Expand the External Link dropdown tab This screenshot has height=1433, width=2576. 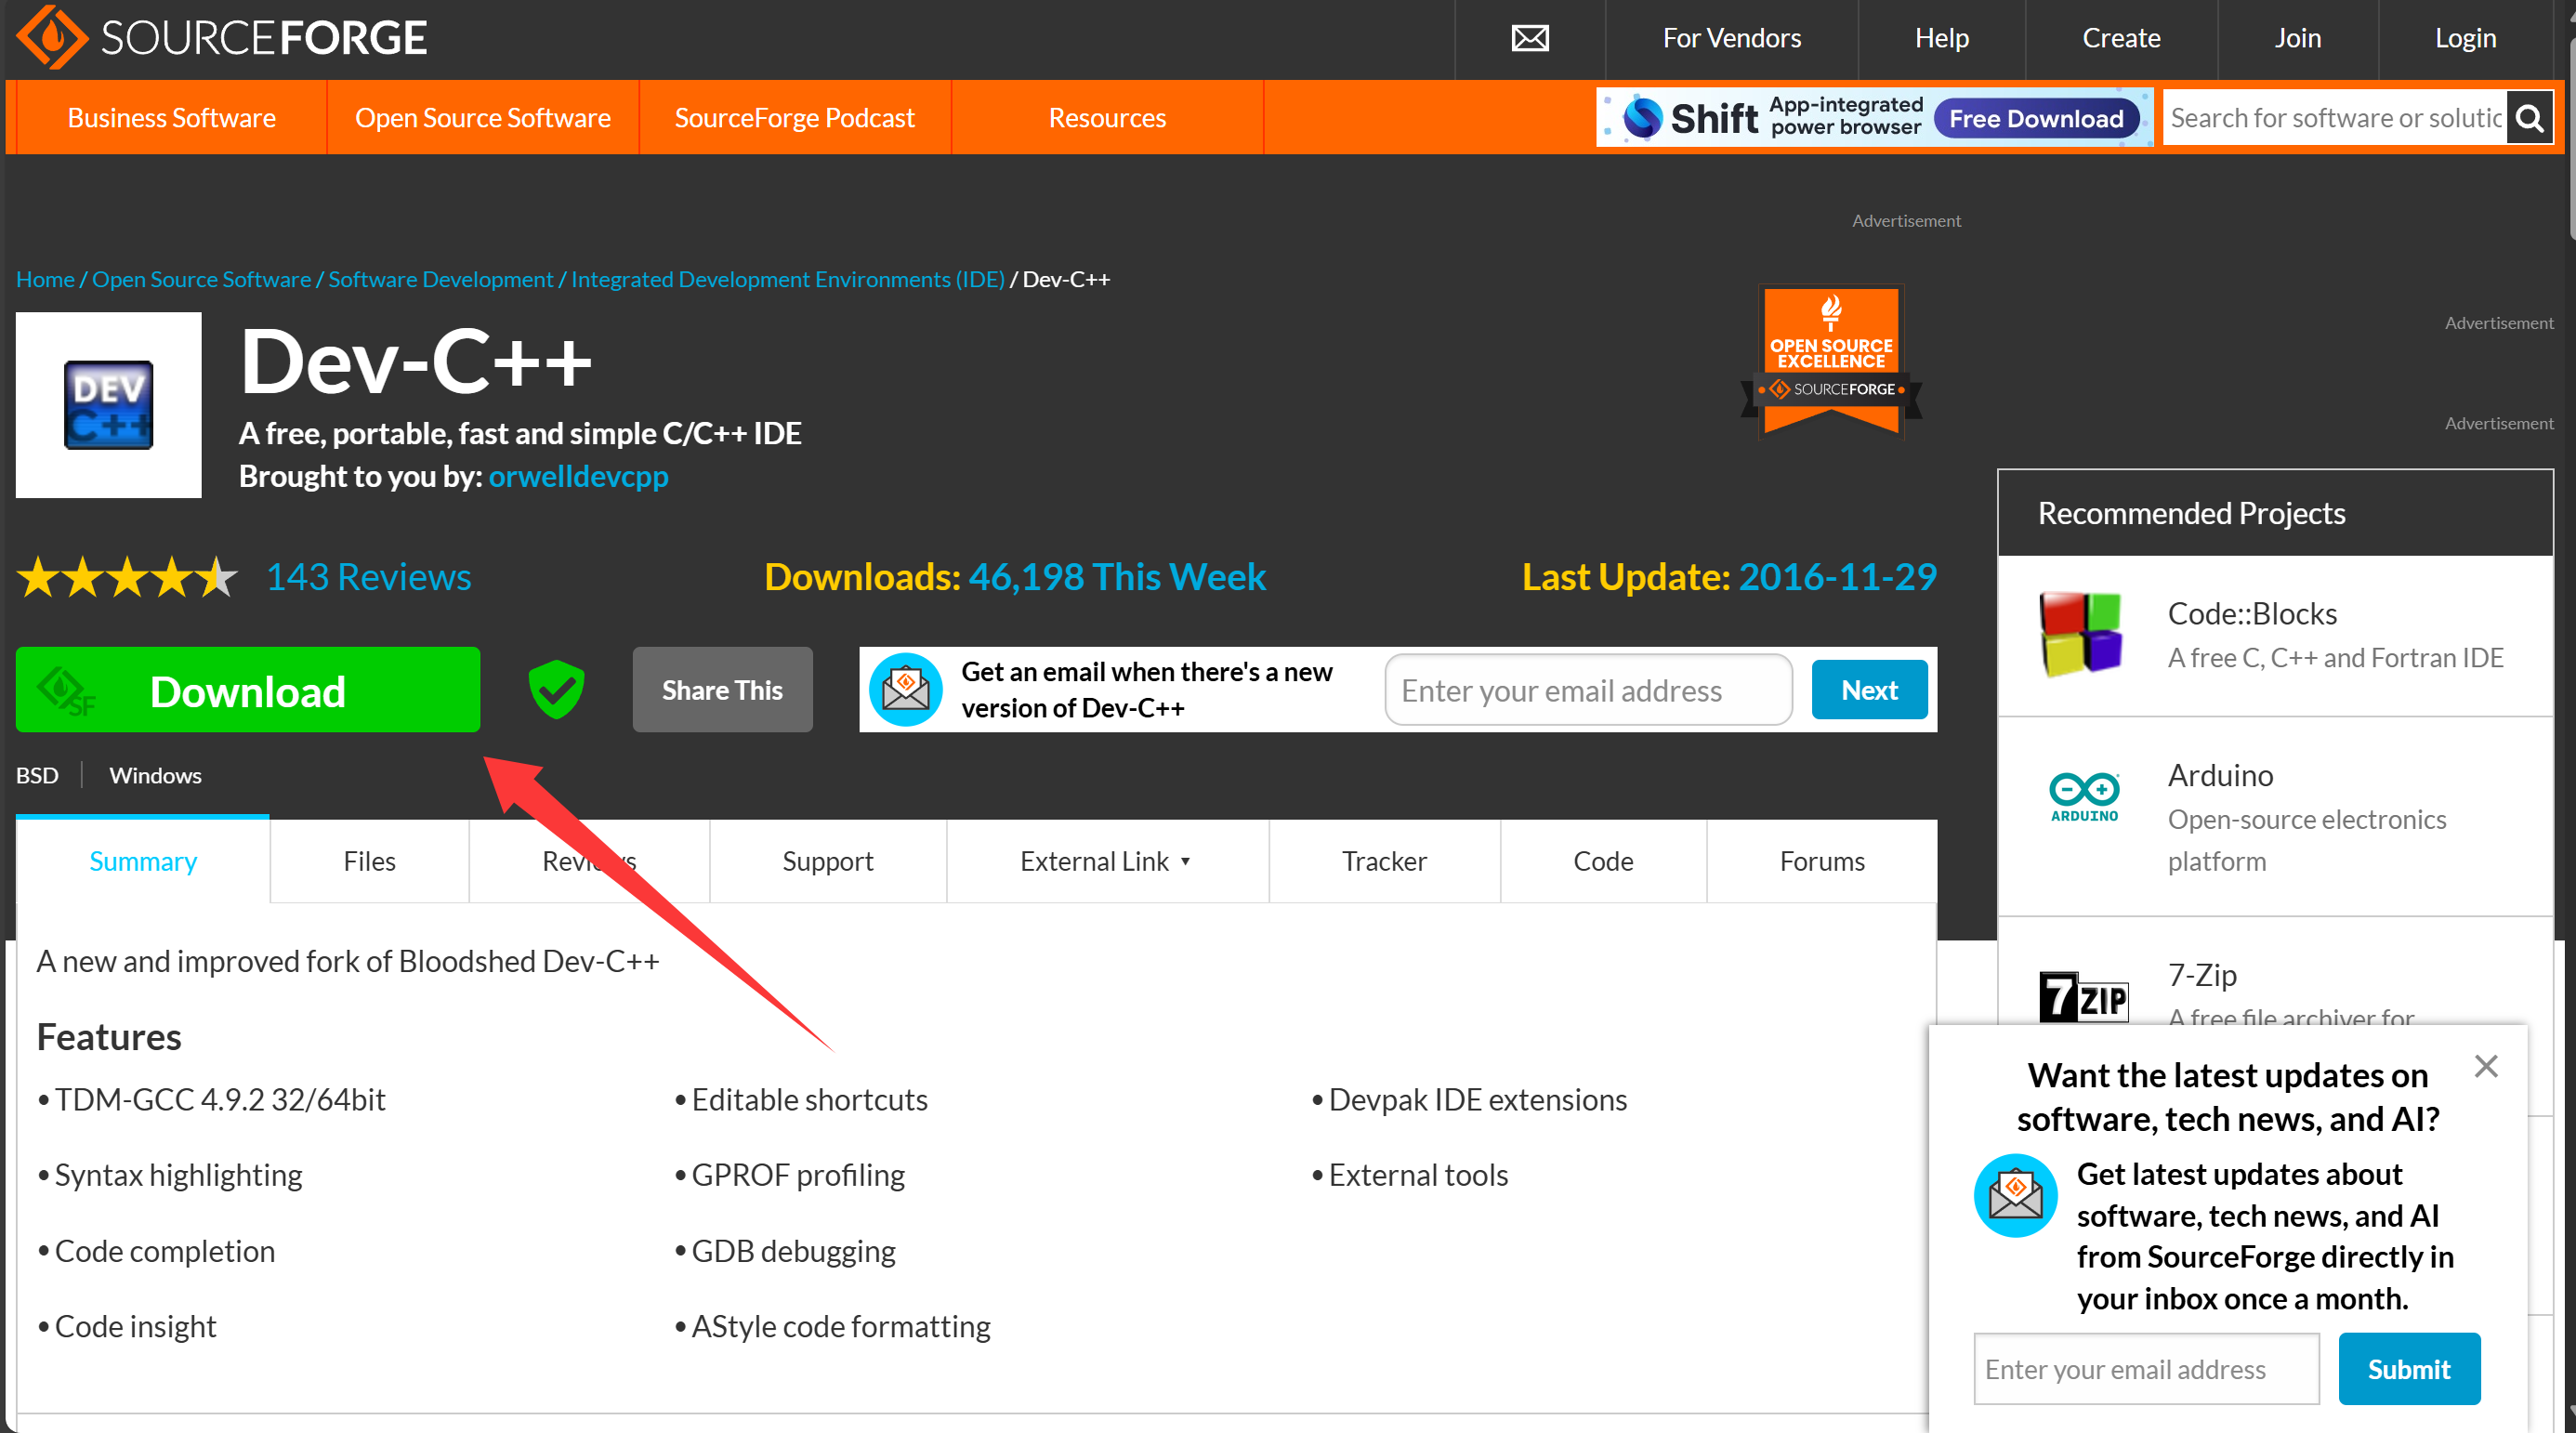[x=1106, y=861]
